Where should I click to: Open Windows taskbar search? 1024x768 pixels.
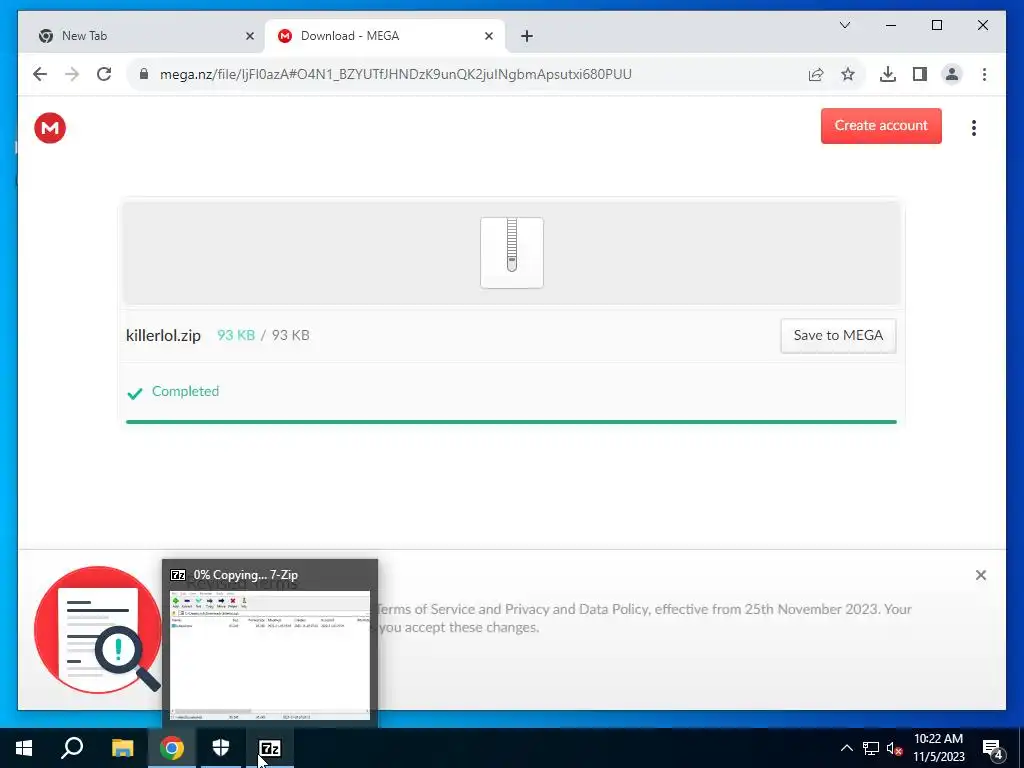click(72, 748)
